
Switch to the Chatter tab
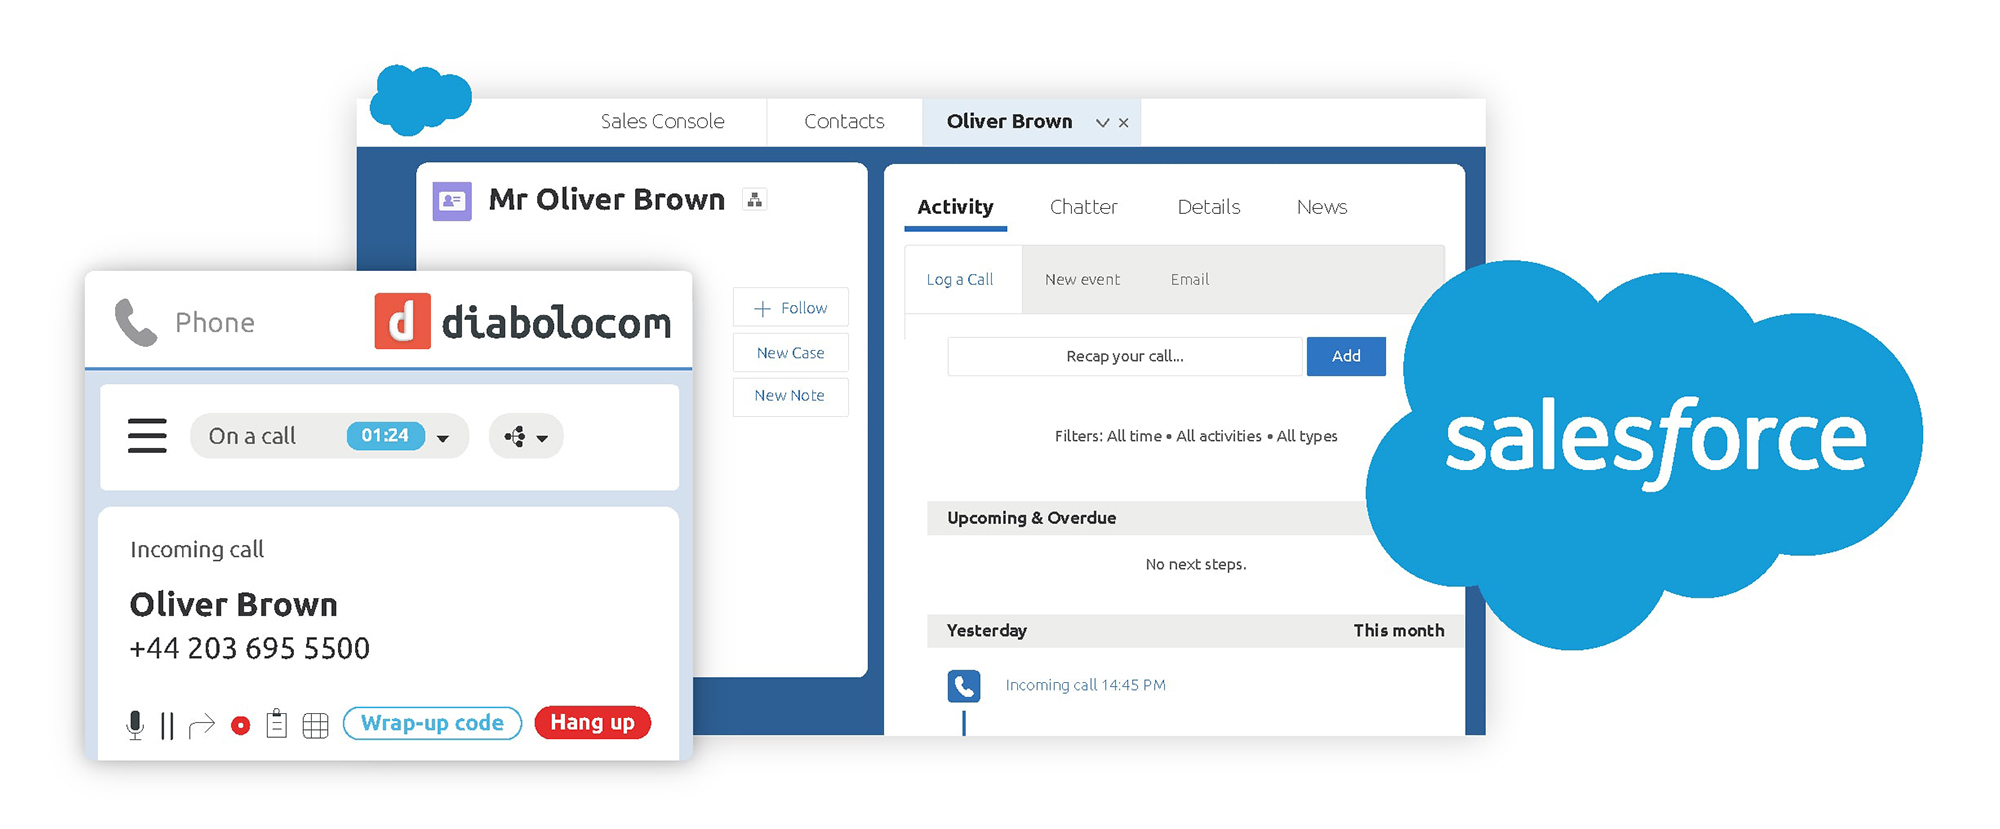[1083, 207]
